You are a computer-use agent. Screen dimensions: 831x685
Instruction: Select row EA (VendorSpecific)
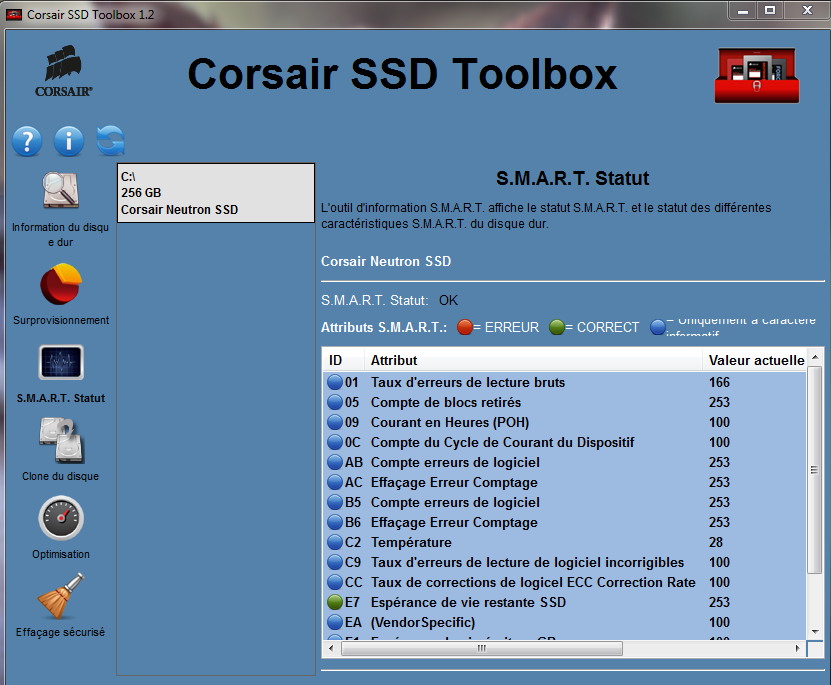pos(564,622)
